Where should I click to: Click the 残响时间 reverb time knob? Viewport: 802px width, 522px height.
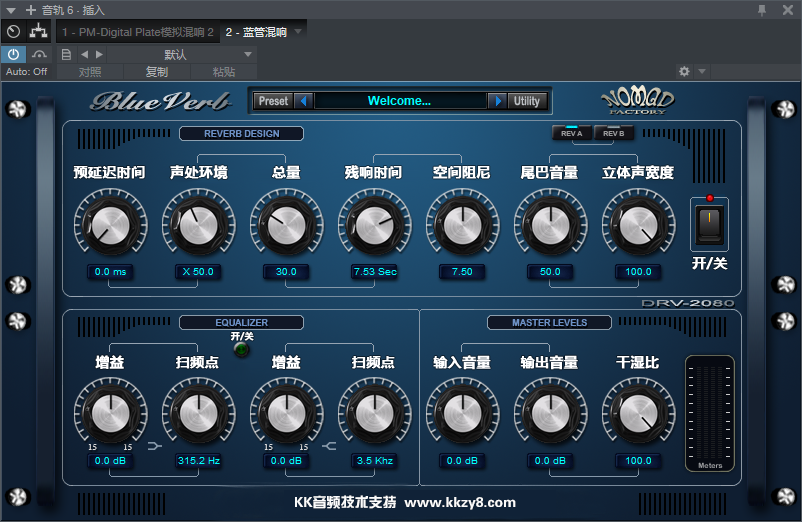tap(374, 225)
